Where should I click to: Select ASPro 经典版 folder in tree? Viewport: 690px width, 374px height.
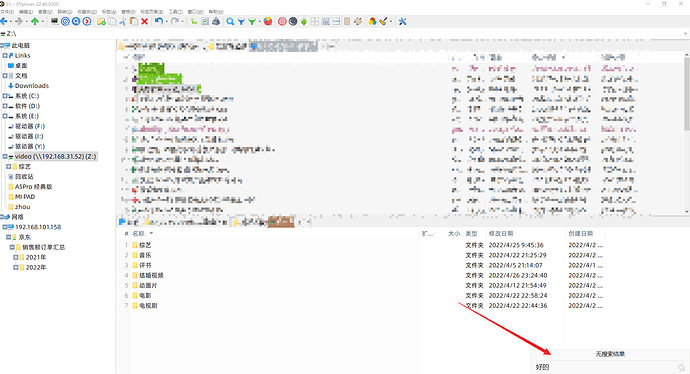pos(33,187)
